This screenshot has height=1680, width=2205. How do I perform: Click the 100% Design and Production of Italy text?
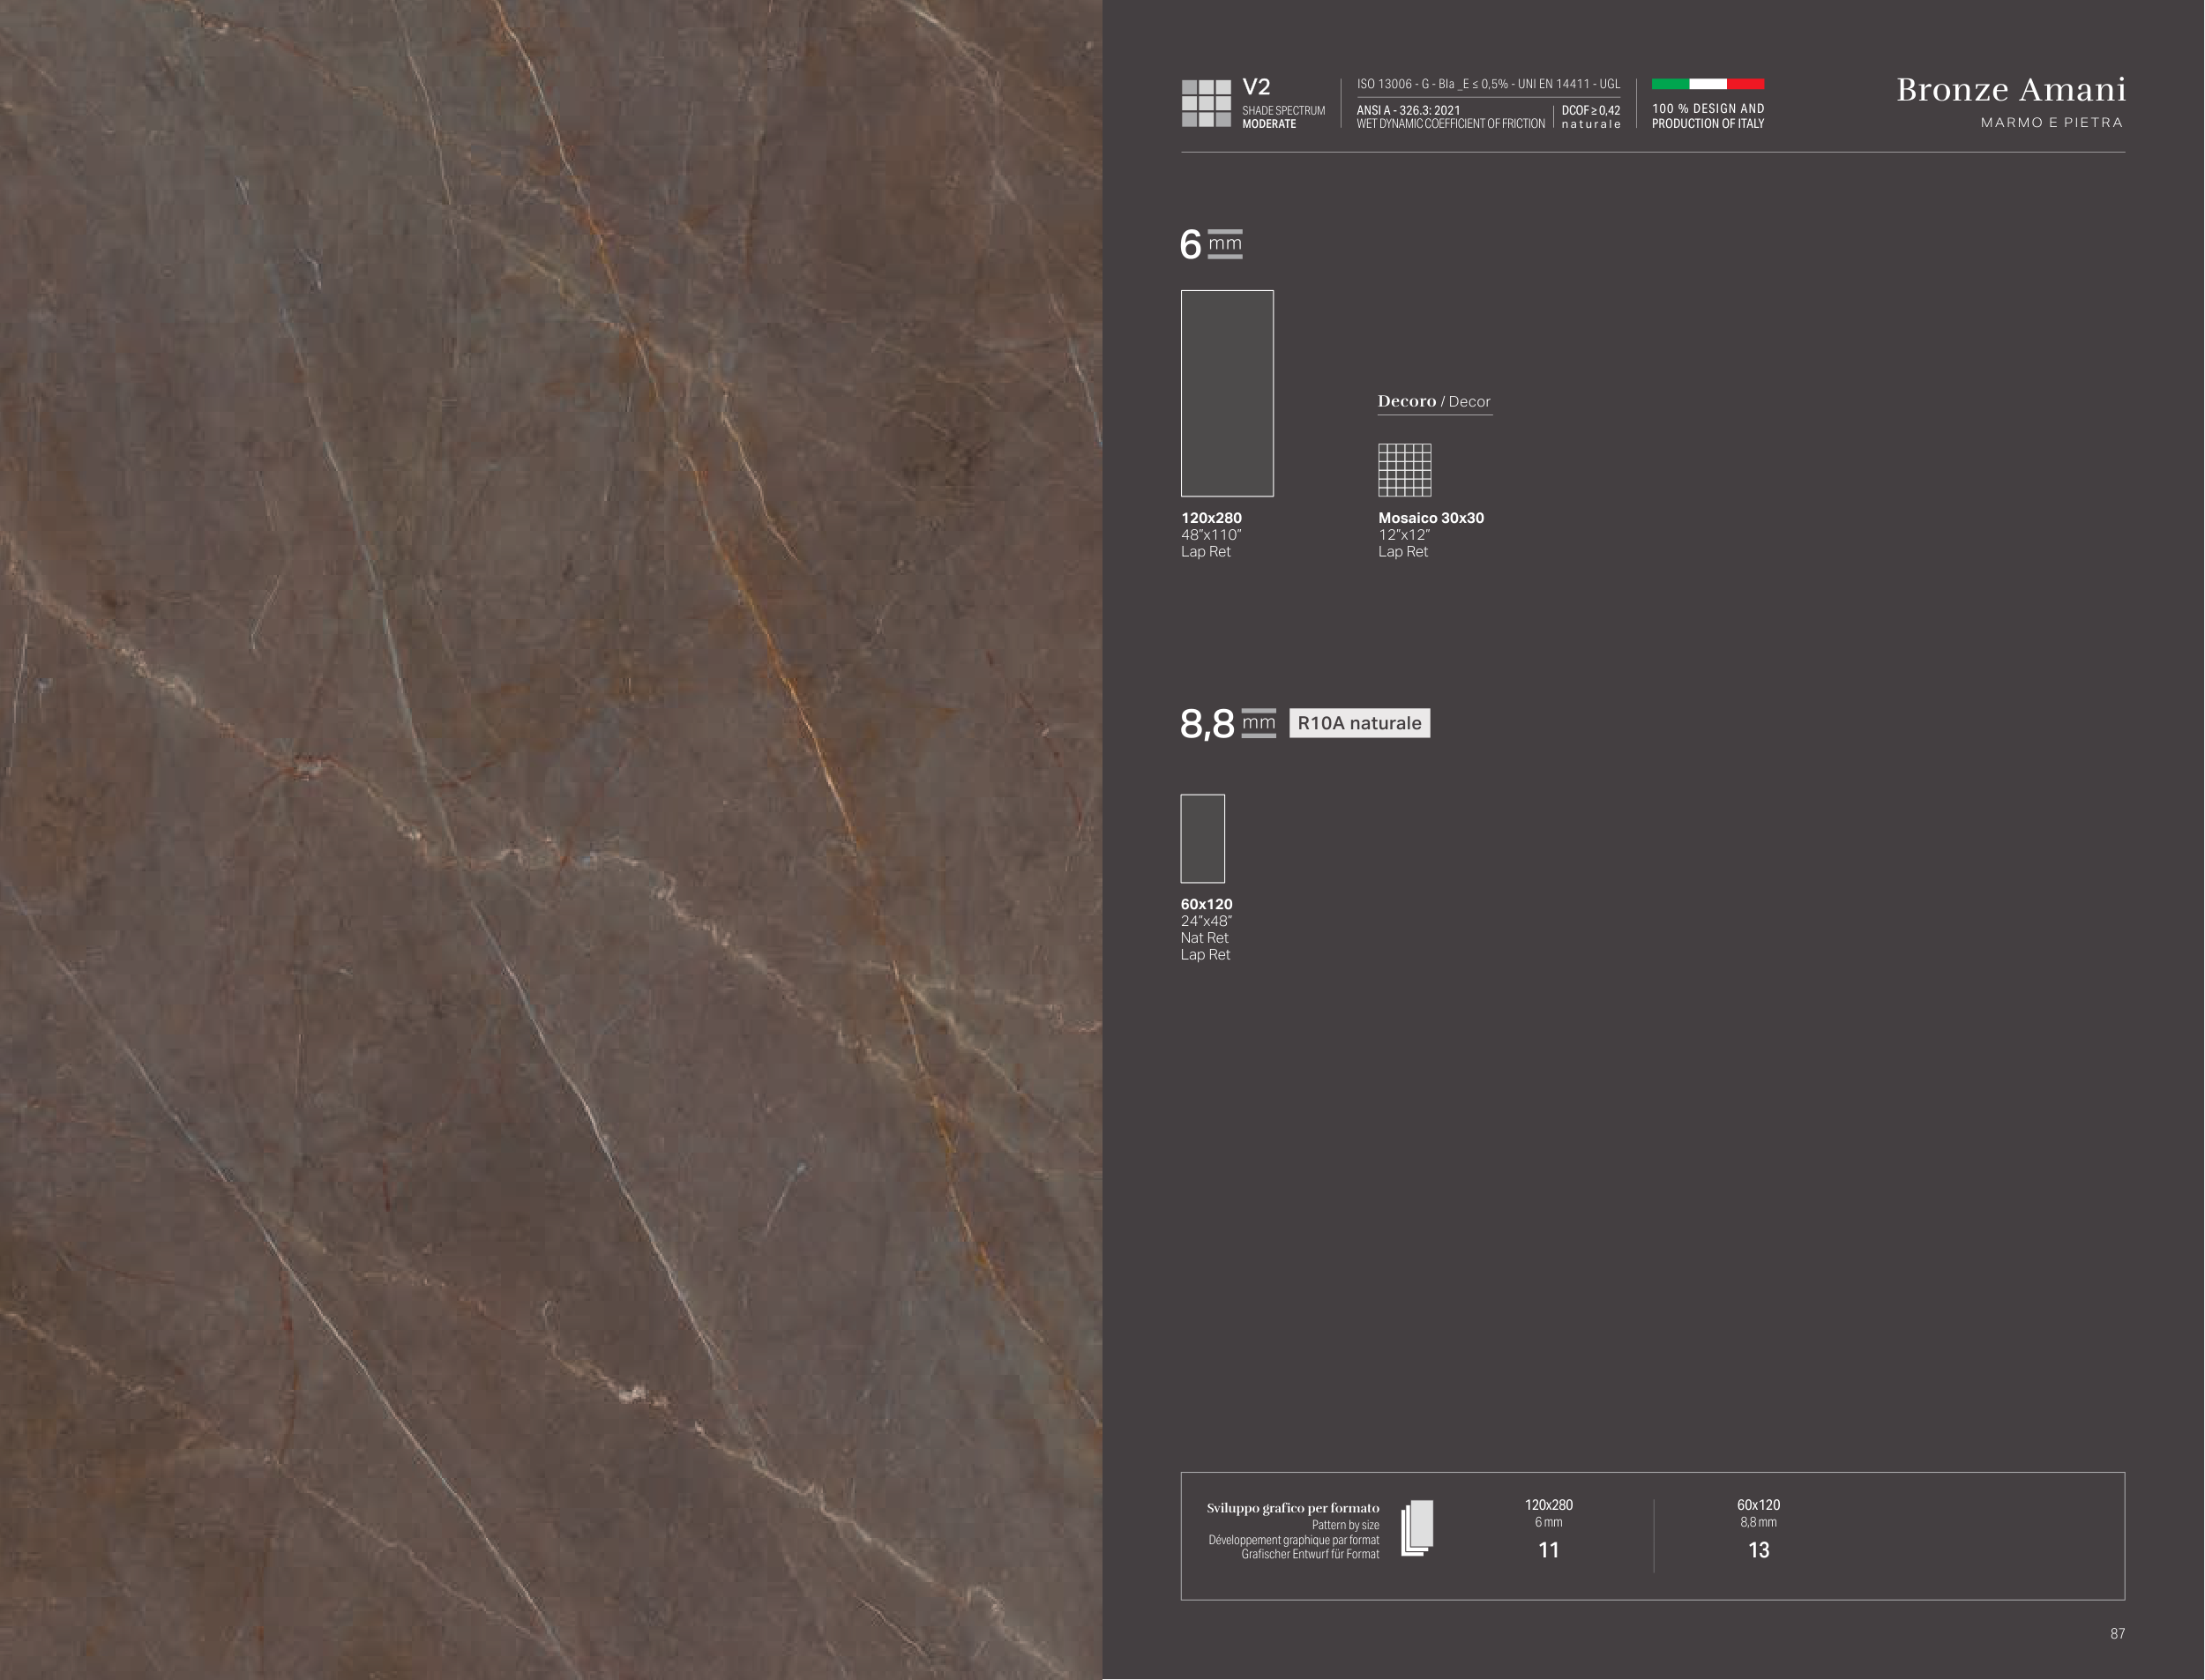[1707, 116]
